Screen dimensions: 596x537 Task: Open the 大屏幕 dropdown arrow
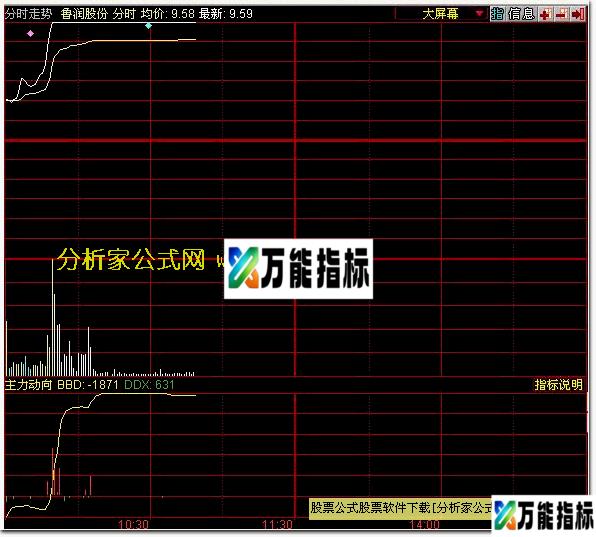click(479, 14)
